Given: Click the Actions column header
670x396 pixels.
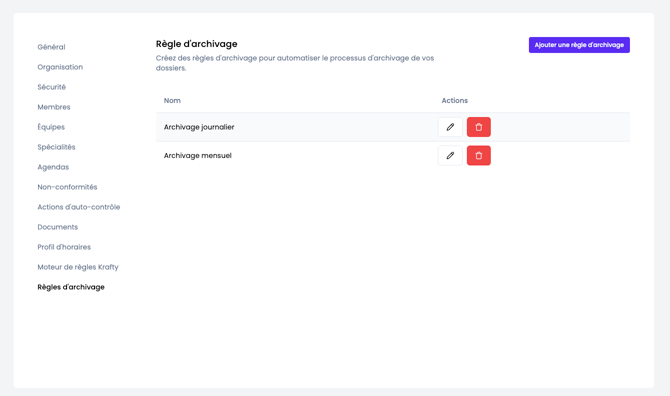Looking at the screenshot, I should 455,100.
